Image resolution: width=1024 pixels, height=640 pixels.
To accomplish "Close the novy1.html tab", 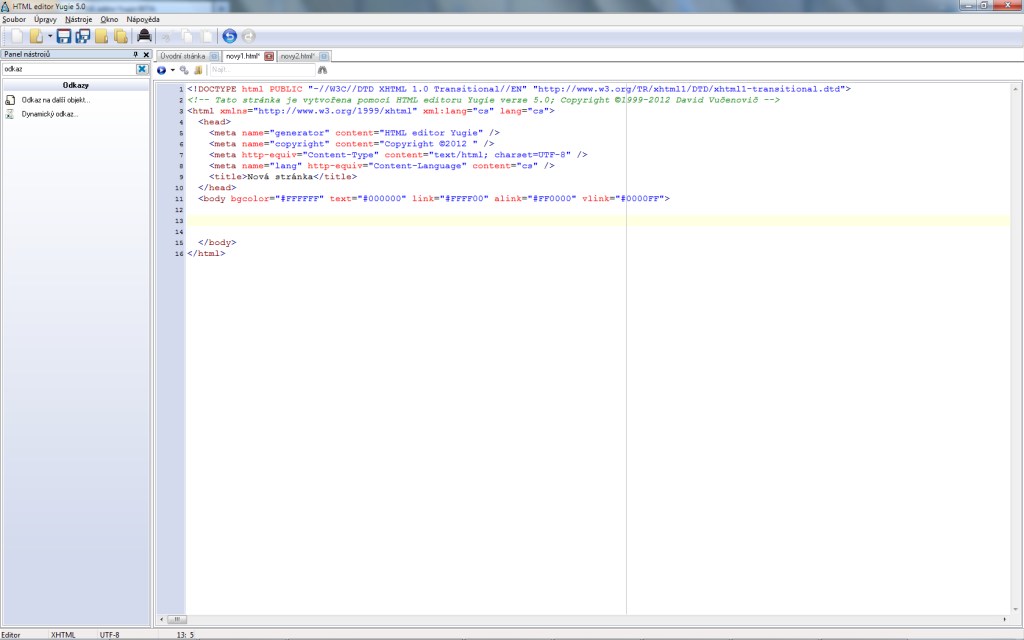I will (x=268, y=56).
